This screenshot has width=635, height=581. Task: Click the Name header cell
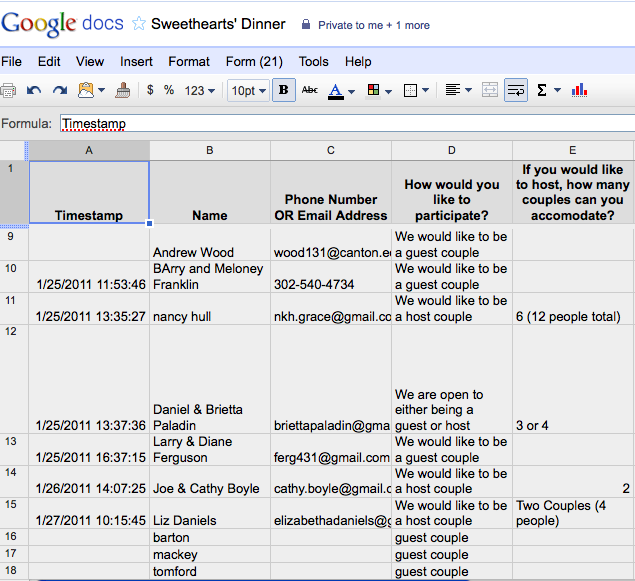[210, 192]
